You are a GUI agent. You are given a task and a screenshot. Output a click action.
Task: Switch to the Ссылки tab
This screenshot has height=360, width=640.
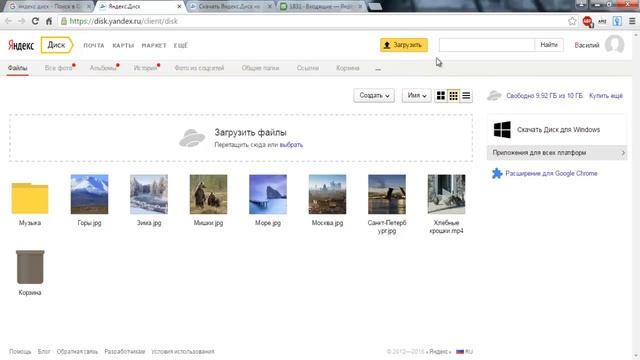pos(308,68)
